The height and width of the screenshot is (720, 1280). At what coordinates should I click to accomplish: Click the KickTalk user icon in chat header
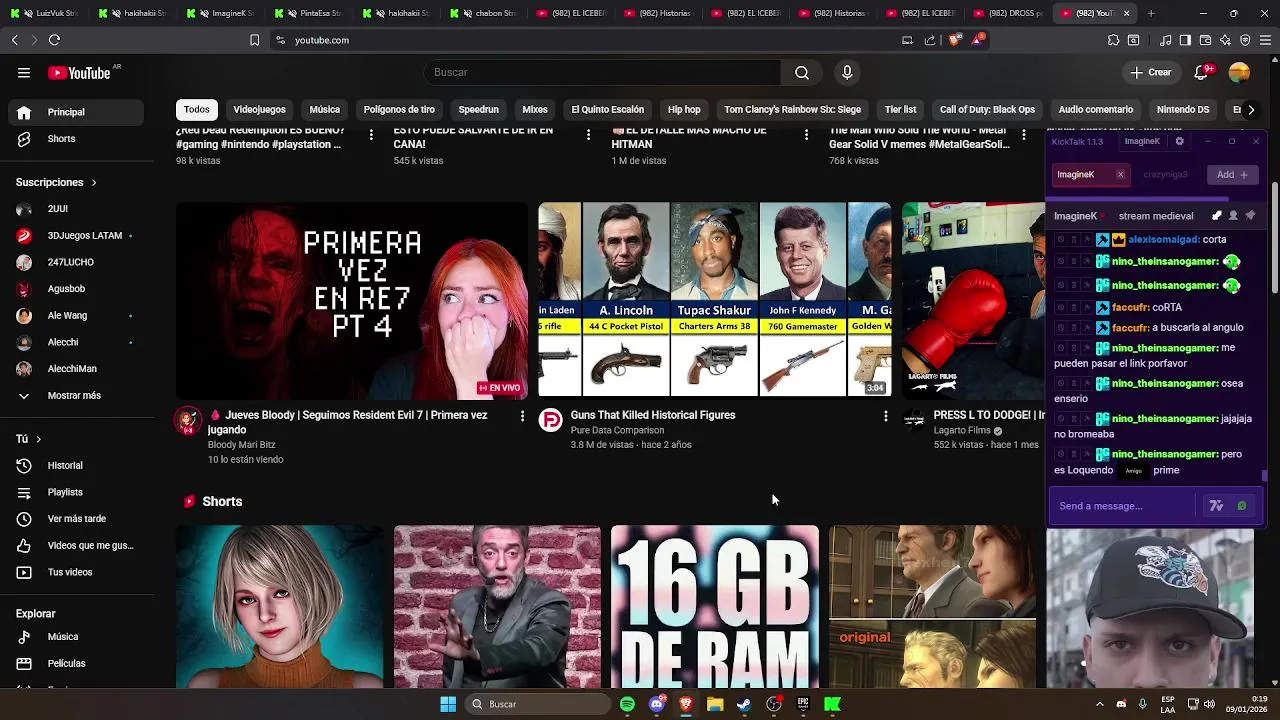point(1233,215)
